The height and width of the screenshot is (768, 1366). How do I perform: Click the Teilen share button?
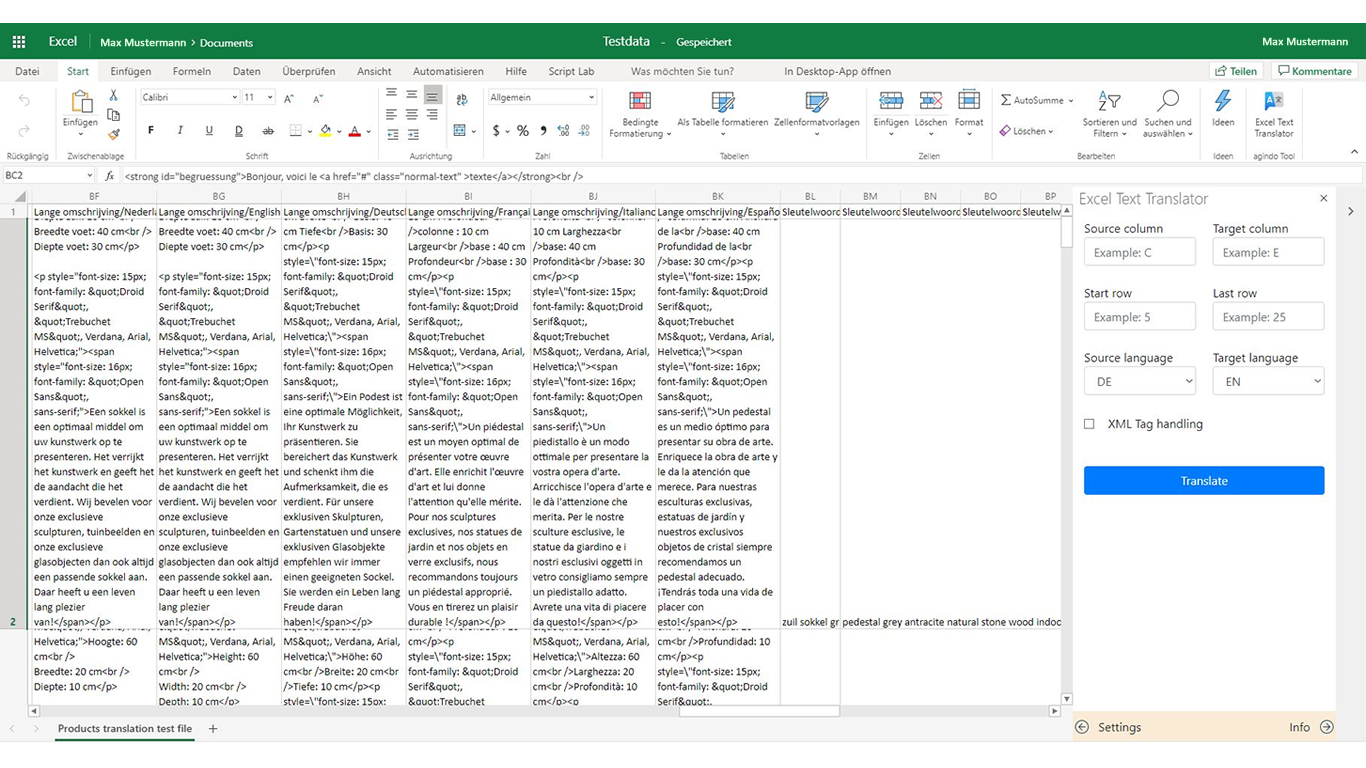point(1236,71)
